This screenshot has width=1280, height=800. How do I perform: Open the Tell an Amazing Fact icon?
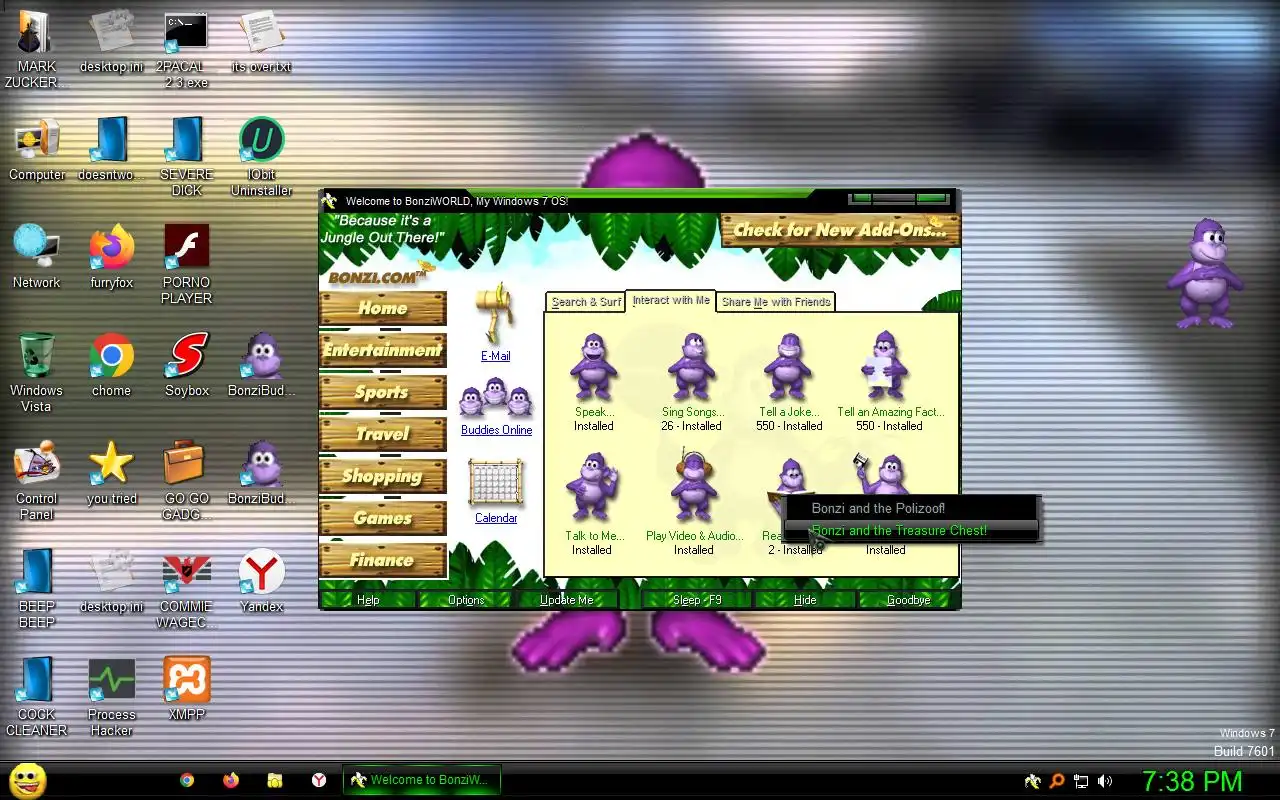coord(886,367)
